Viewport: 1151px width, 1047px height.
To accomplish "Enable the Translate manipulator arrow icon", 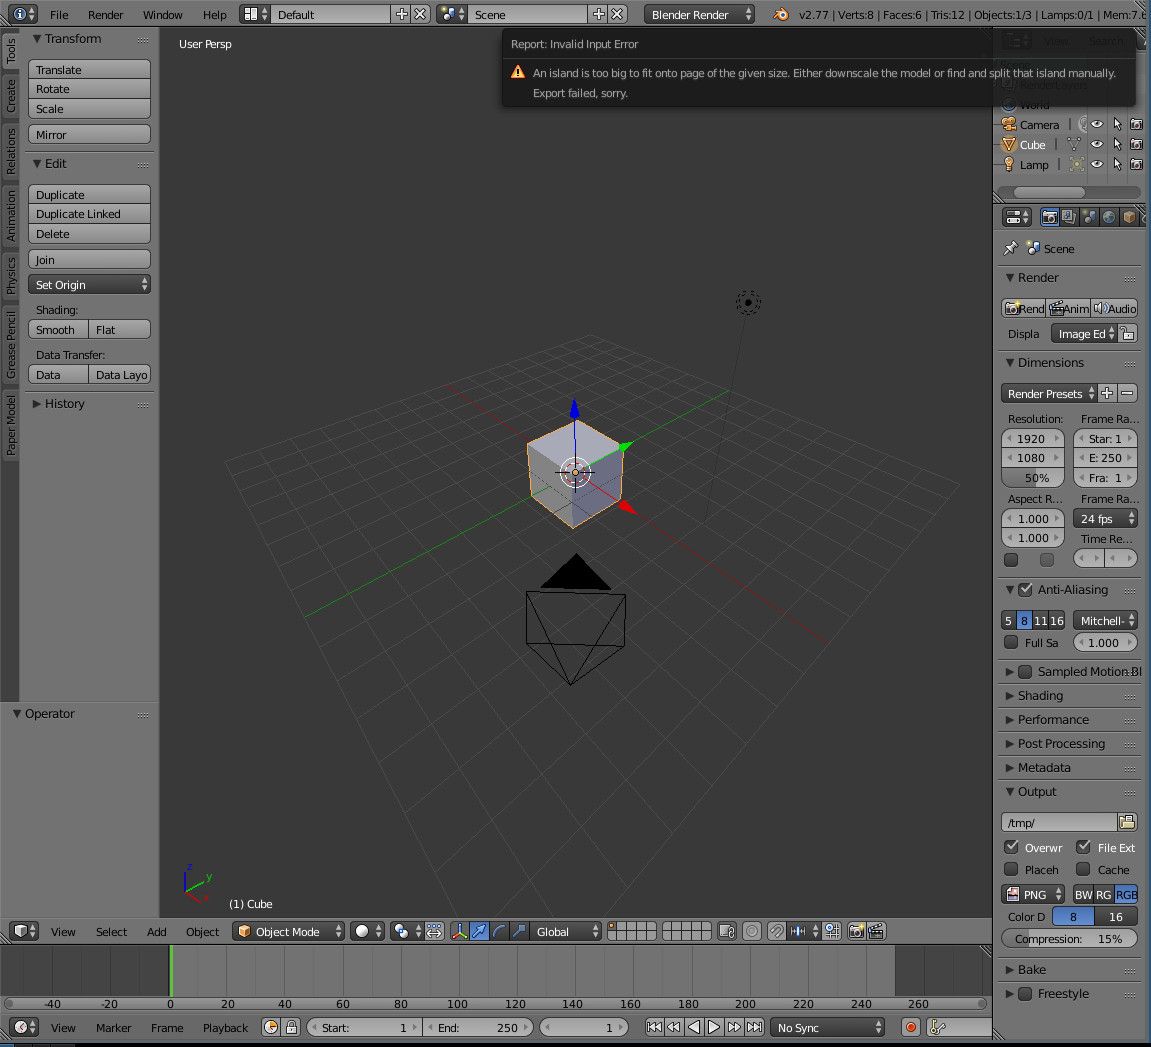I will click(480, 931).
